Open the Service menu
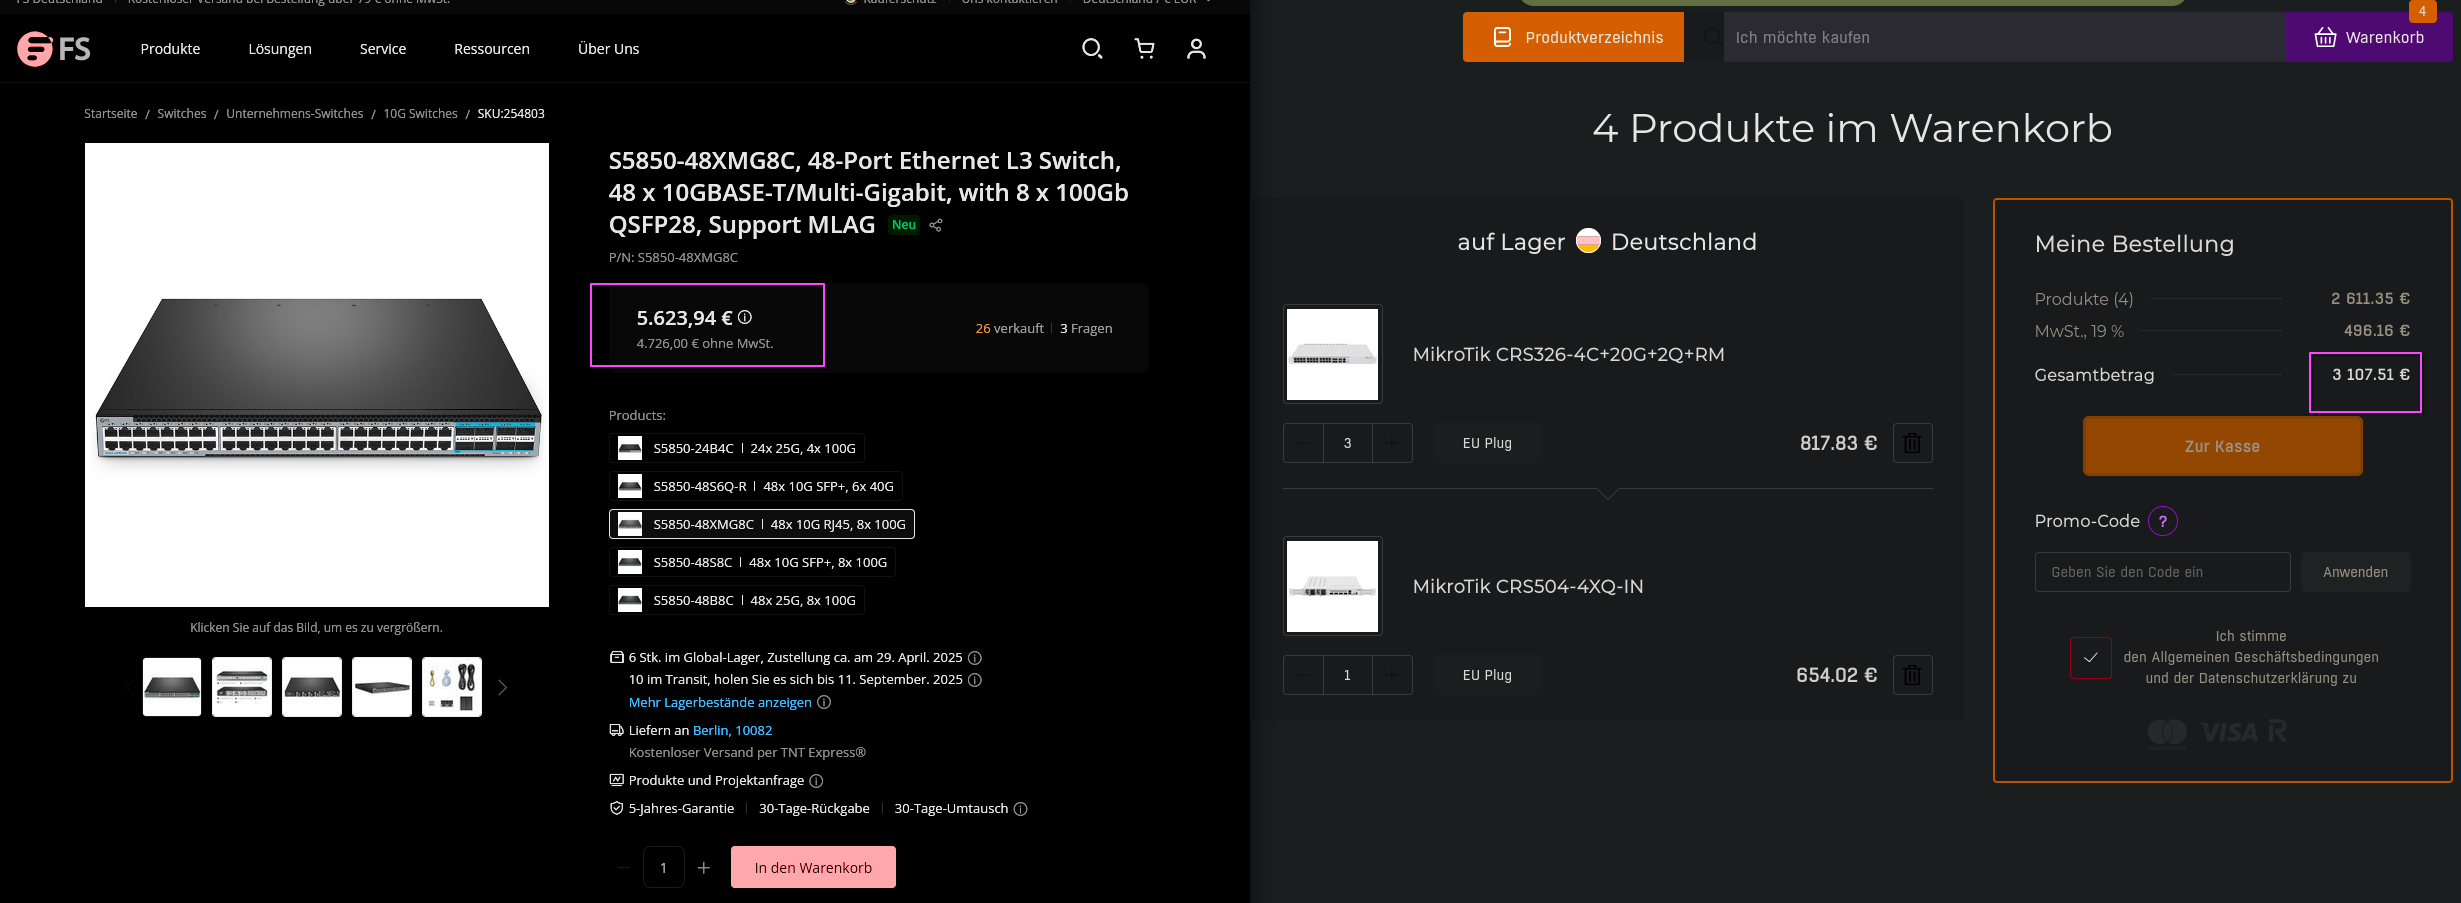Viewport: 2461px width, 903px height. pos(383,49)
